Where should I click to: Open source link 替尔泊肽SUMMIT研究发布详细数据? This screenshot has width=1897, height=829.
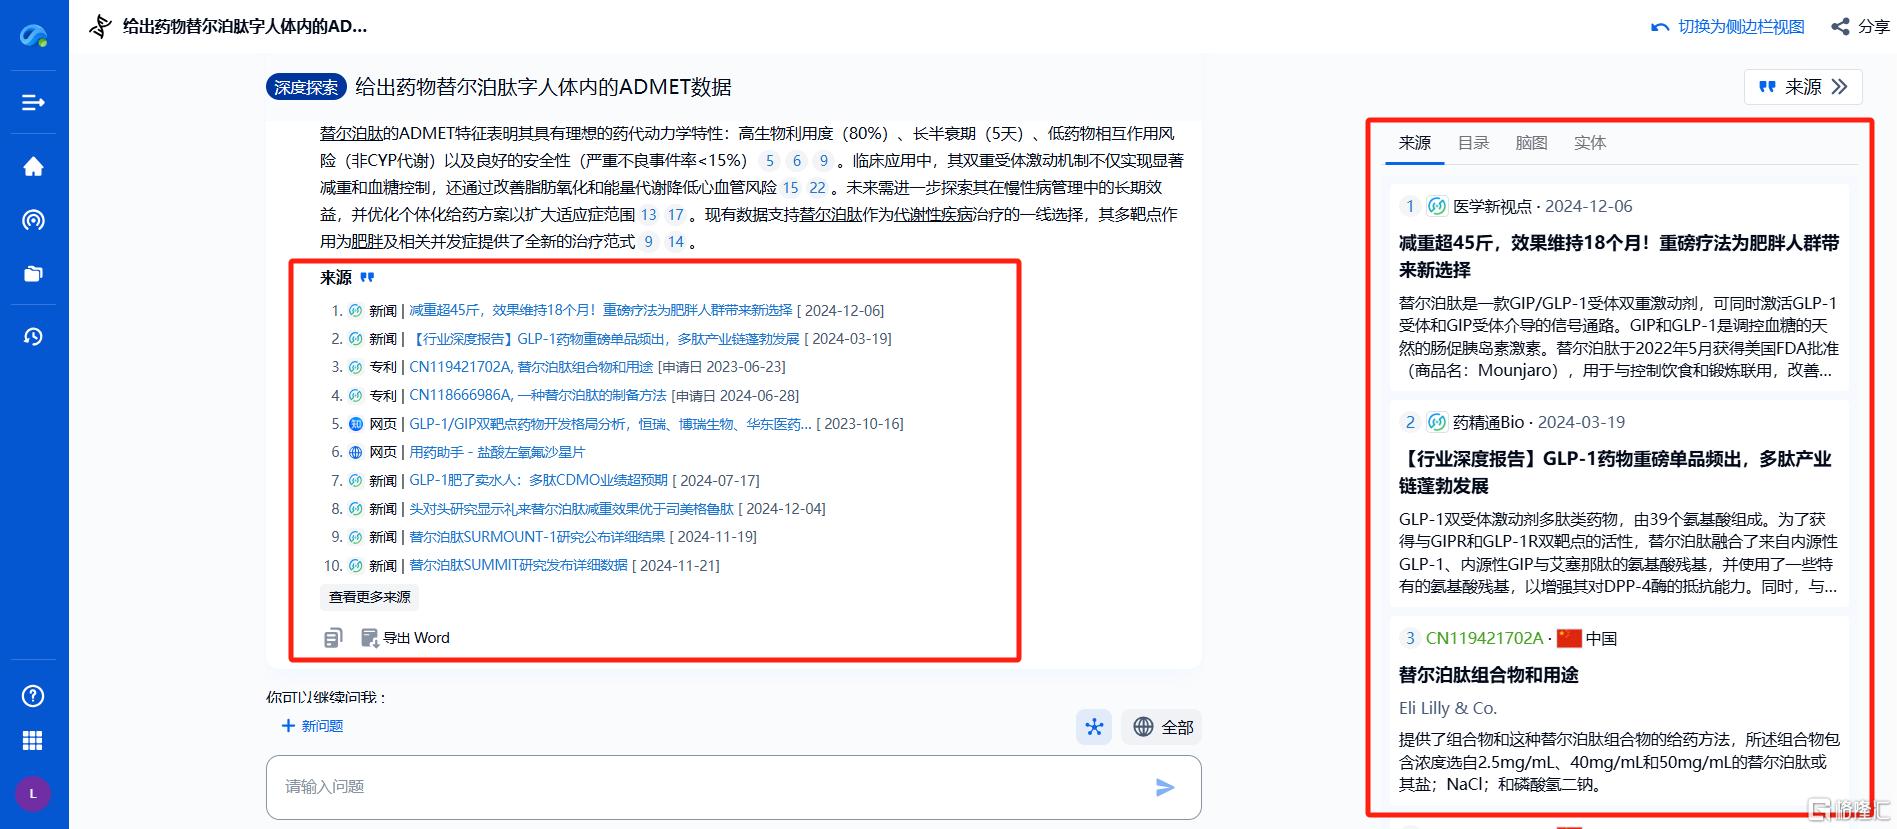click(x=518, y=565)
